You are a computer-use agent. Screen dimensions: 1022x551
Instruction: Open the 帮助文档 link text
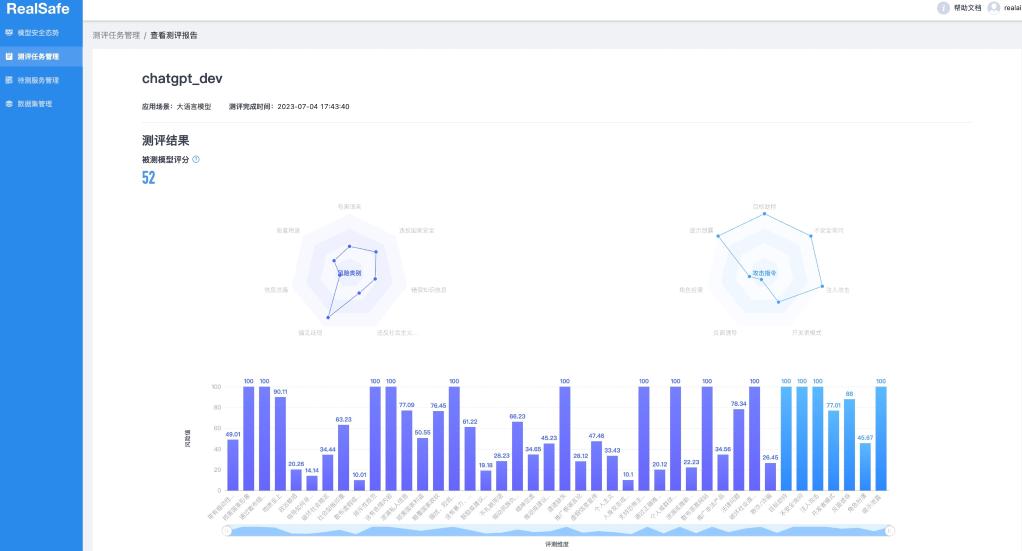[x=968, y=8]
